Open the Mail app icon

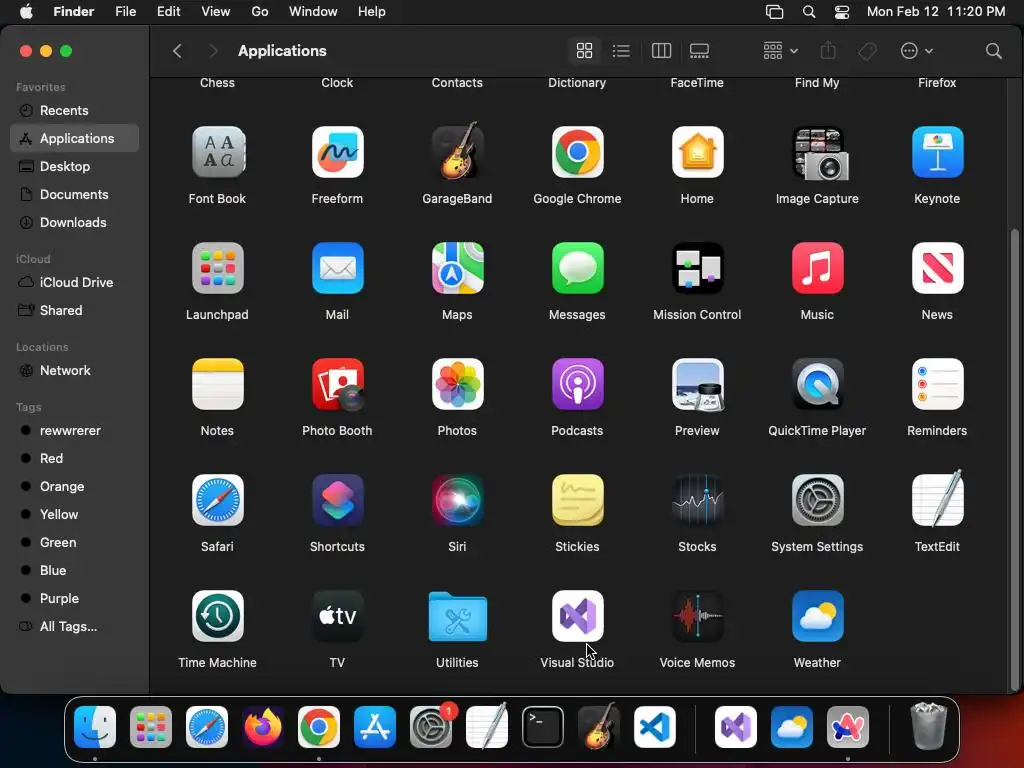[x=338, y=268]
